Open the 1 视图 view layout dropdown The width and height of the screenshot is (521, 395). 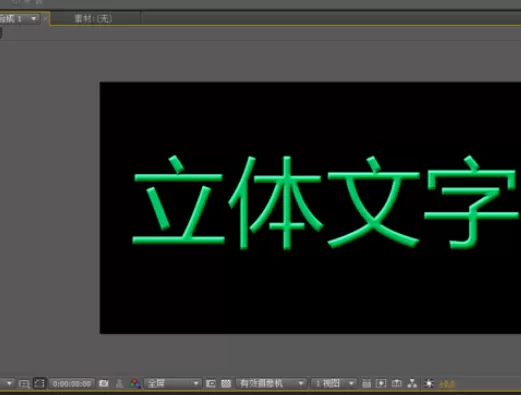(x=333, y=384)
